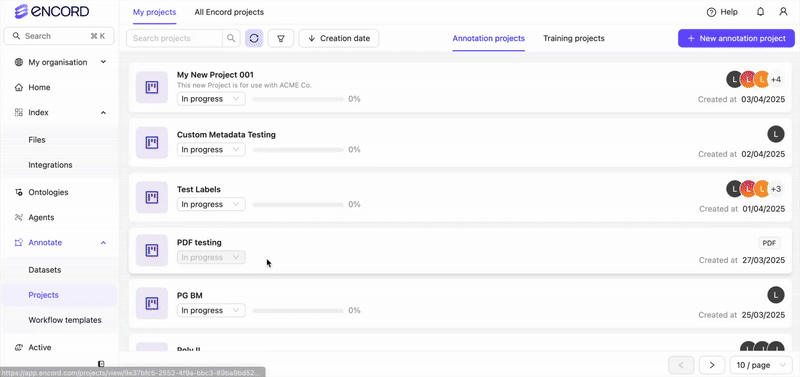Focus the Search projects input field

coord(174,38)
